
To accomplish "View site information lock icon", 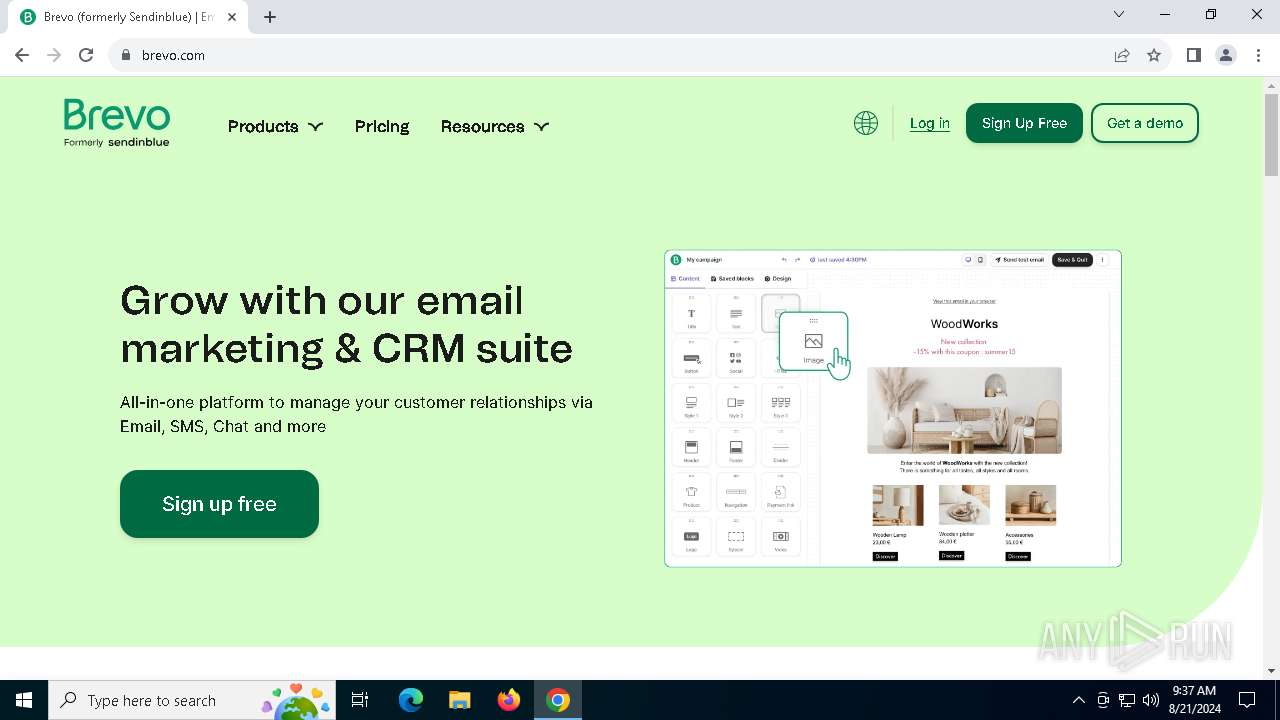I will [126, 55].
